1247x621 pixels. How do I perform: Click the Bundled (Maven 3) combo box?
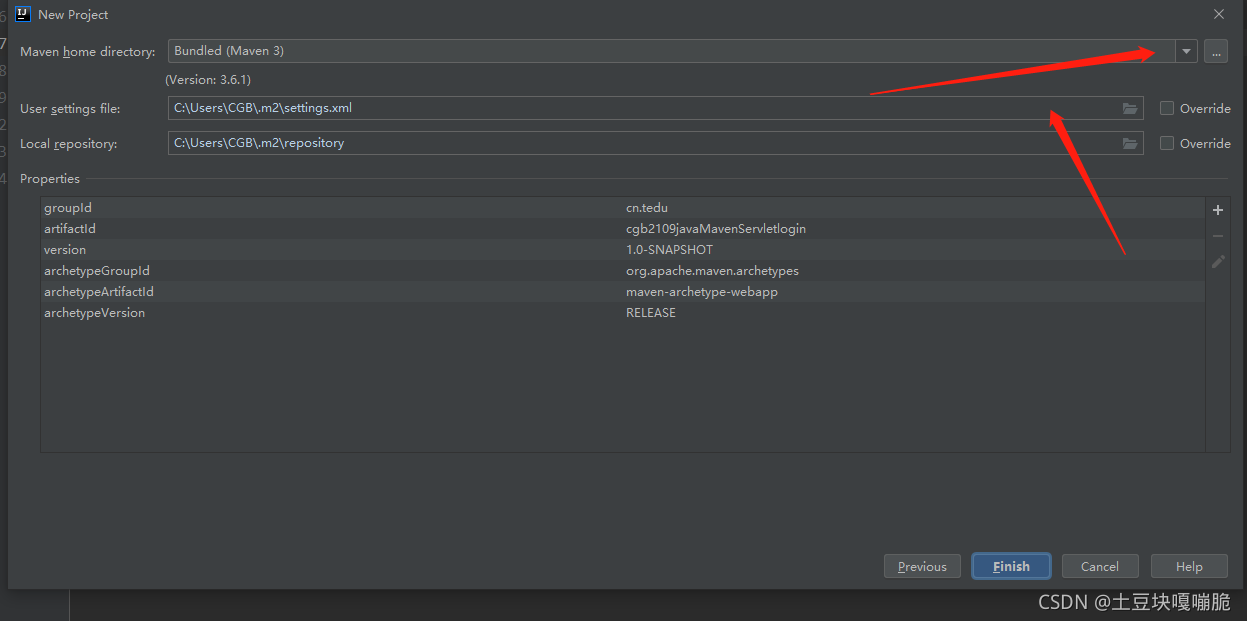click(x=600, y=50)
